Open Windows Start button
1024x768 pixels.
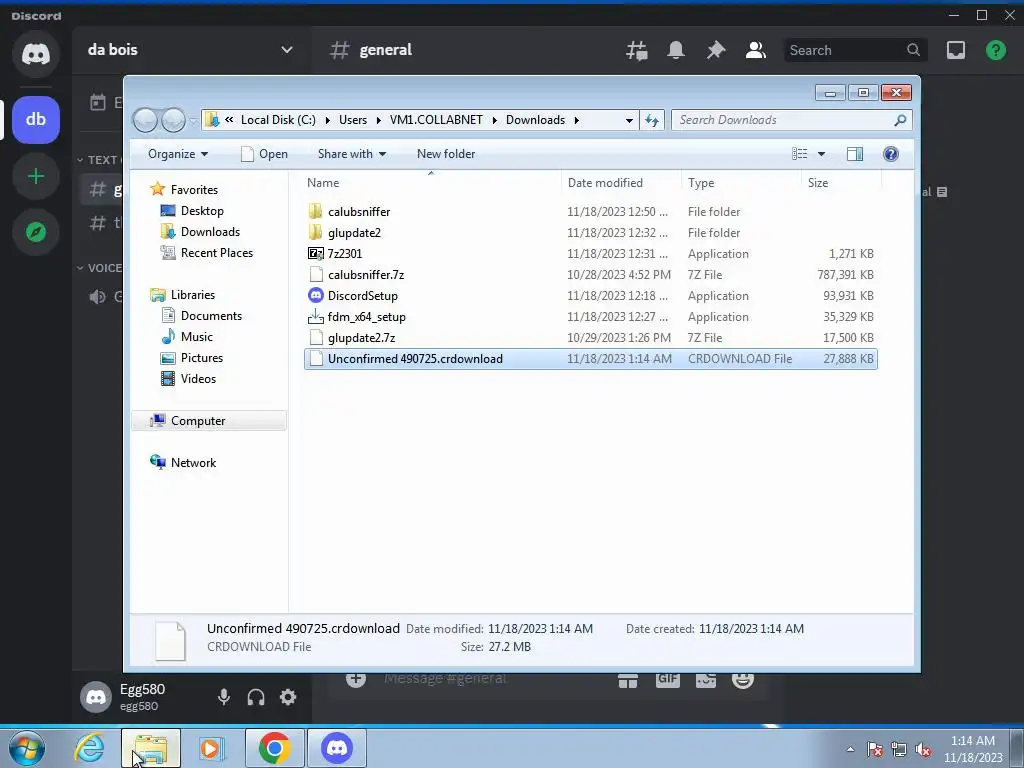click(27, 748)
